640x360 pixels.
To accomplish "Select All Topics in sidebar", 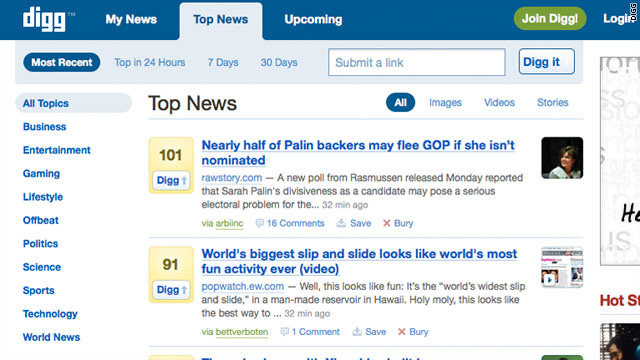I will pyautogui.click(x=73, y=103).
